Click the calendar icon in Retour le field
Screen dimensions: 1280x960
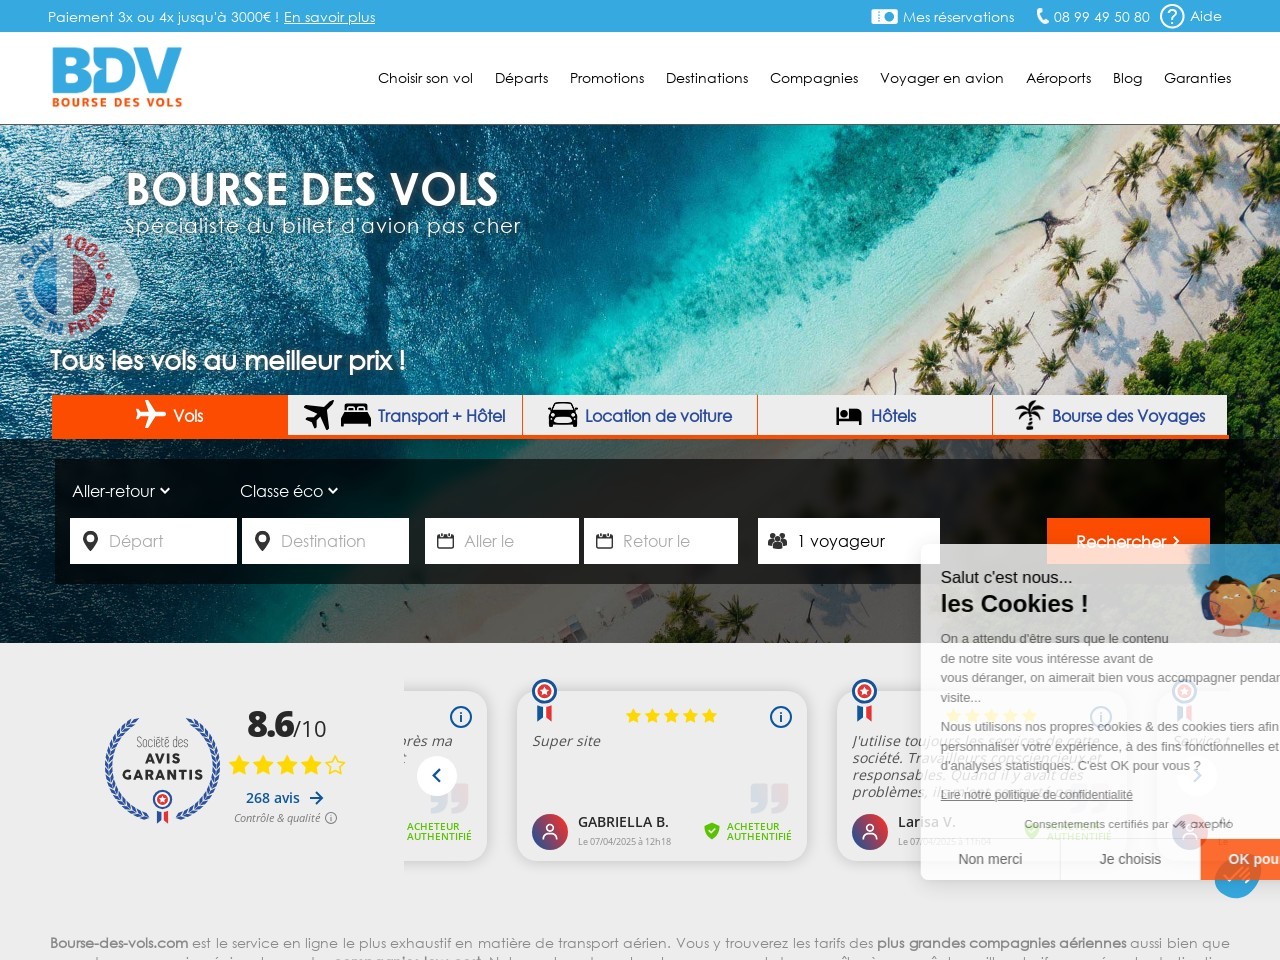604,541
